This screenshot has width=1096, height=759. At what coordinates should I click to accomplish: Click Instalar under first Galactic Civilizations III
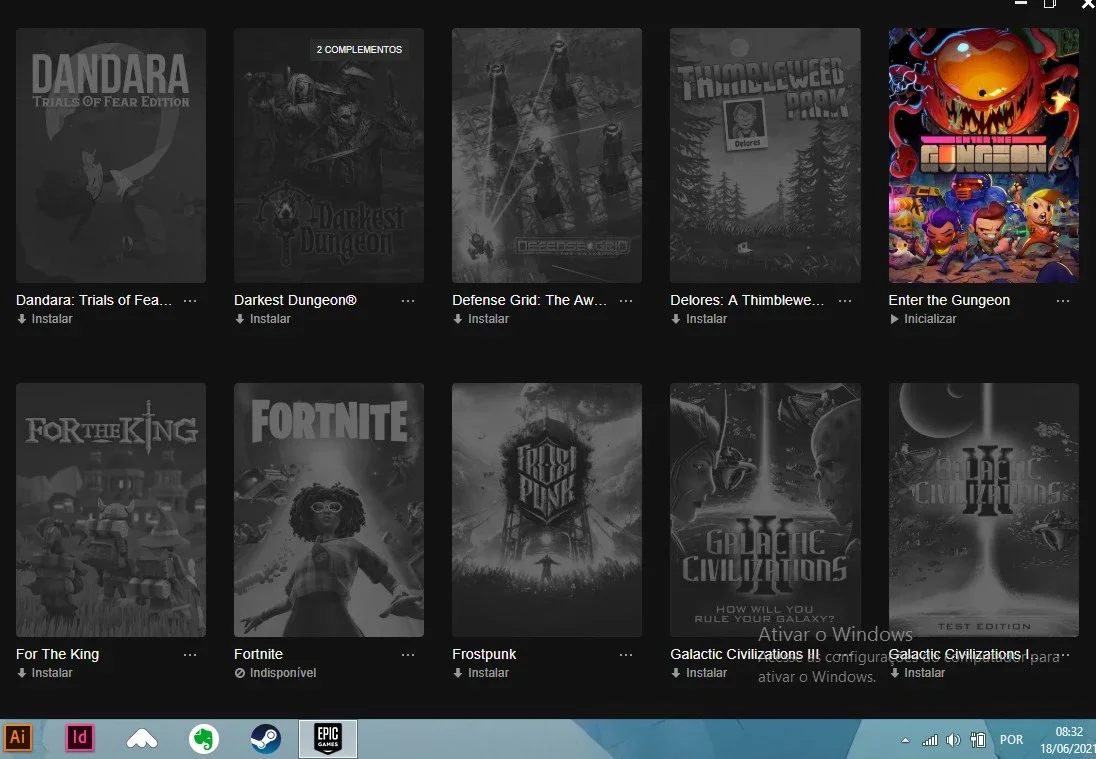[699, 673]
